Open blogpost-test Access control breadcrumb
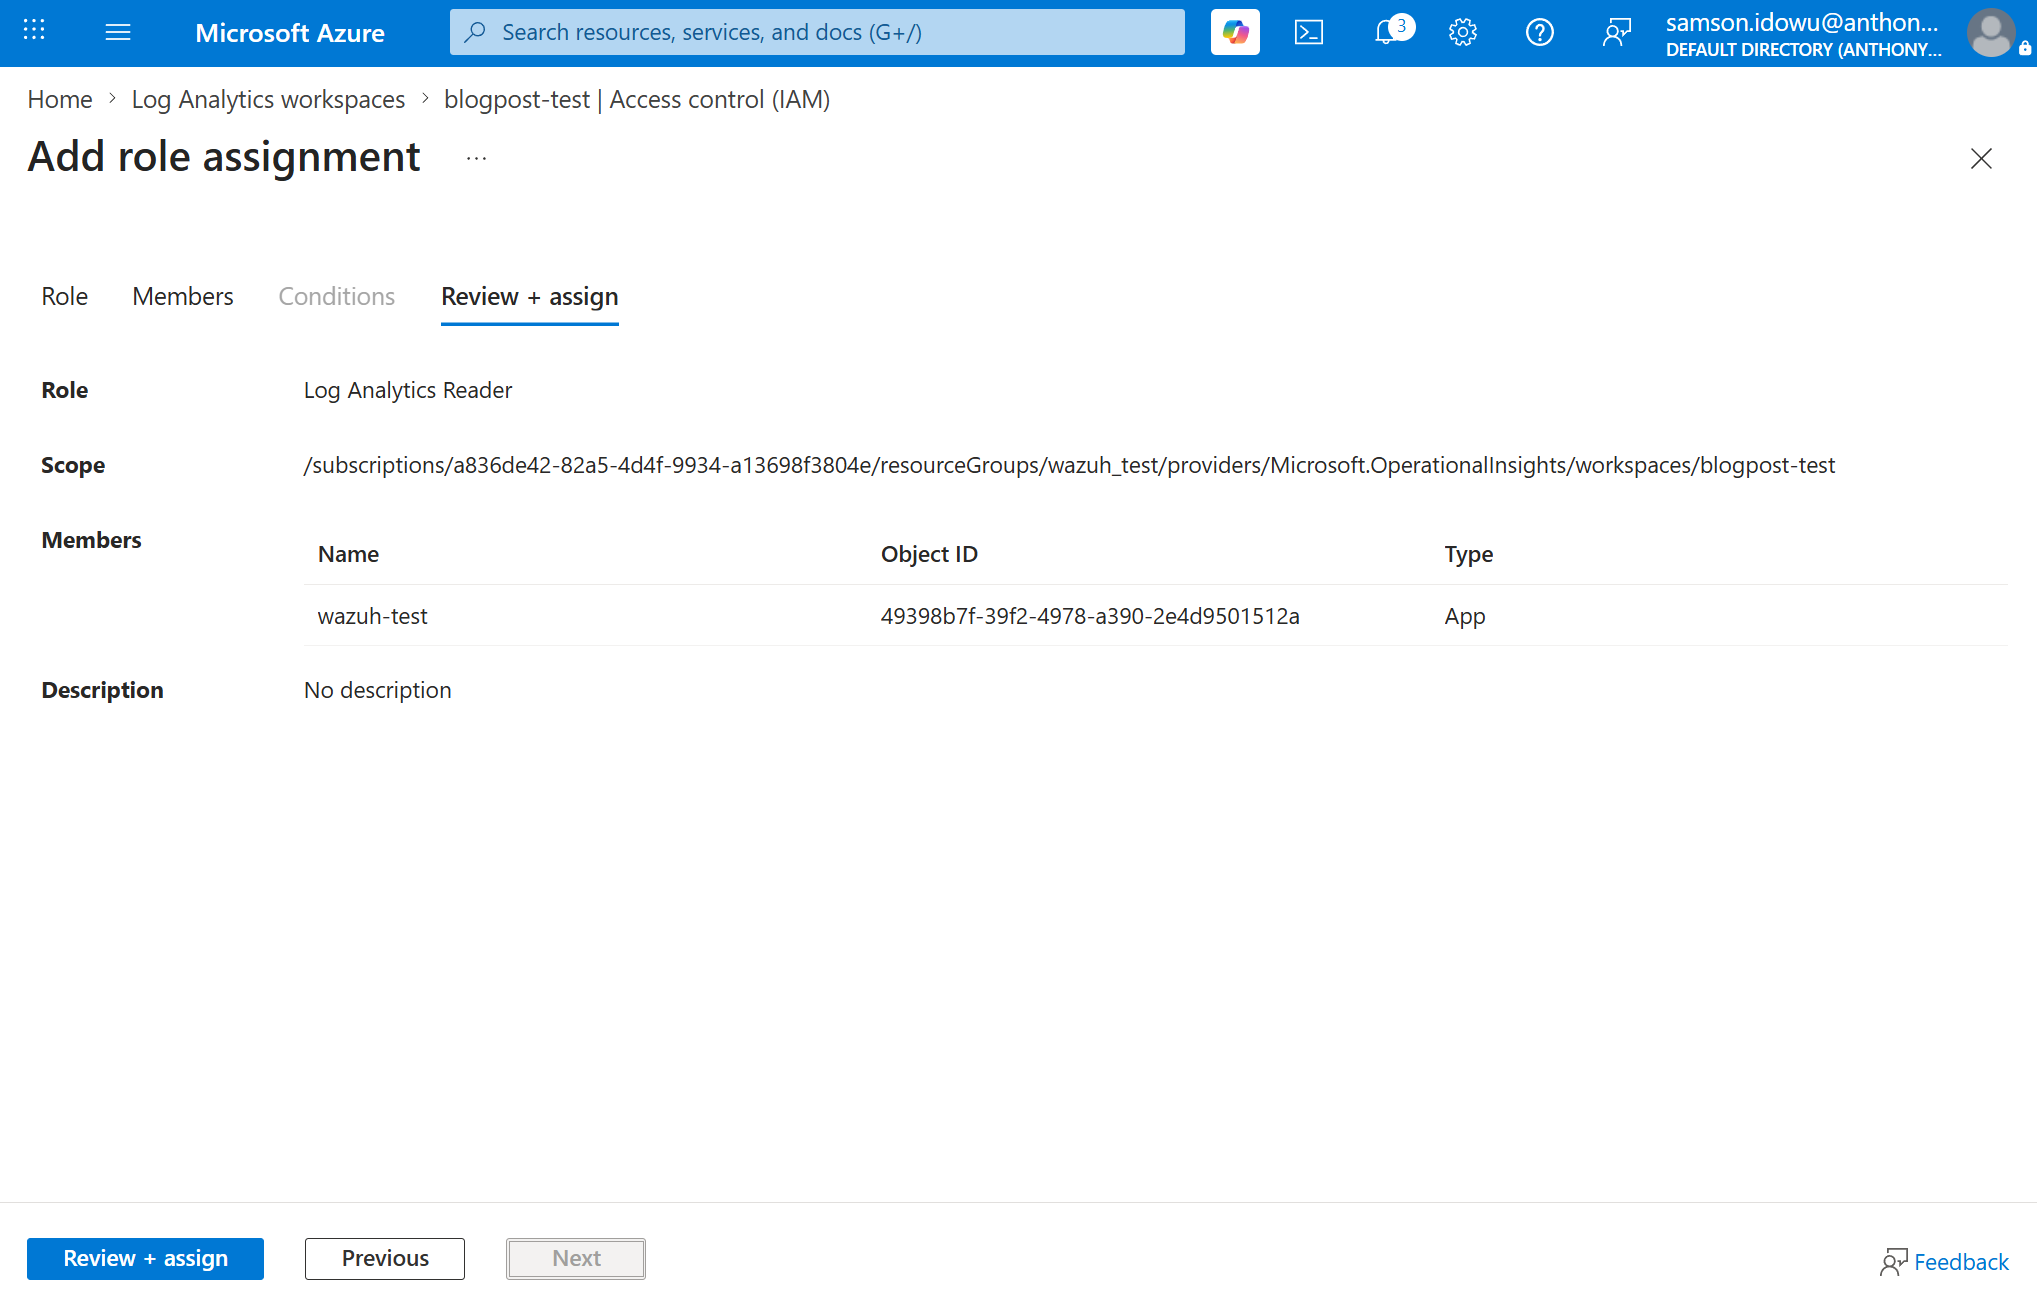This screenshot has width=2037, height=1313. click(x=637, y=99)
